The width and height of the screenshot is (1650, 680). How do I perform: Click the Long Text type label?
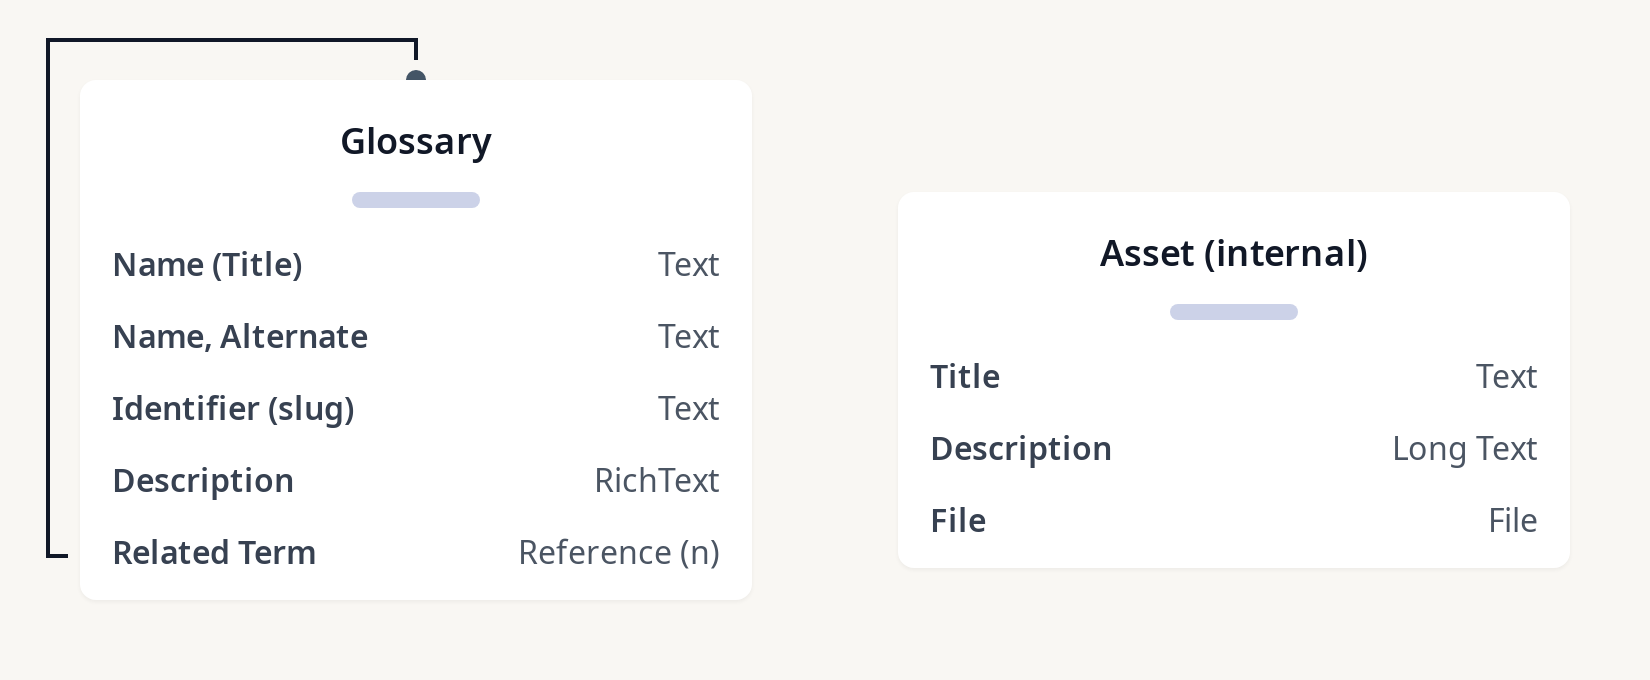tap(1464, 449)
